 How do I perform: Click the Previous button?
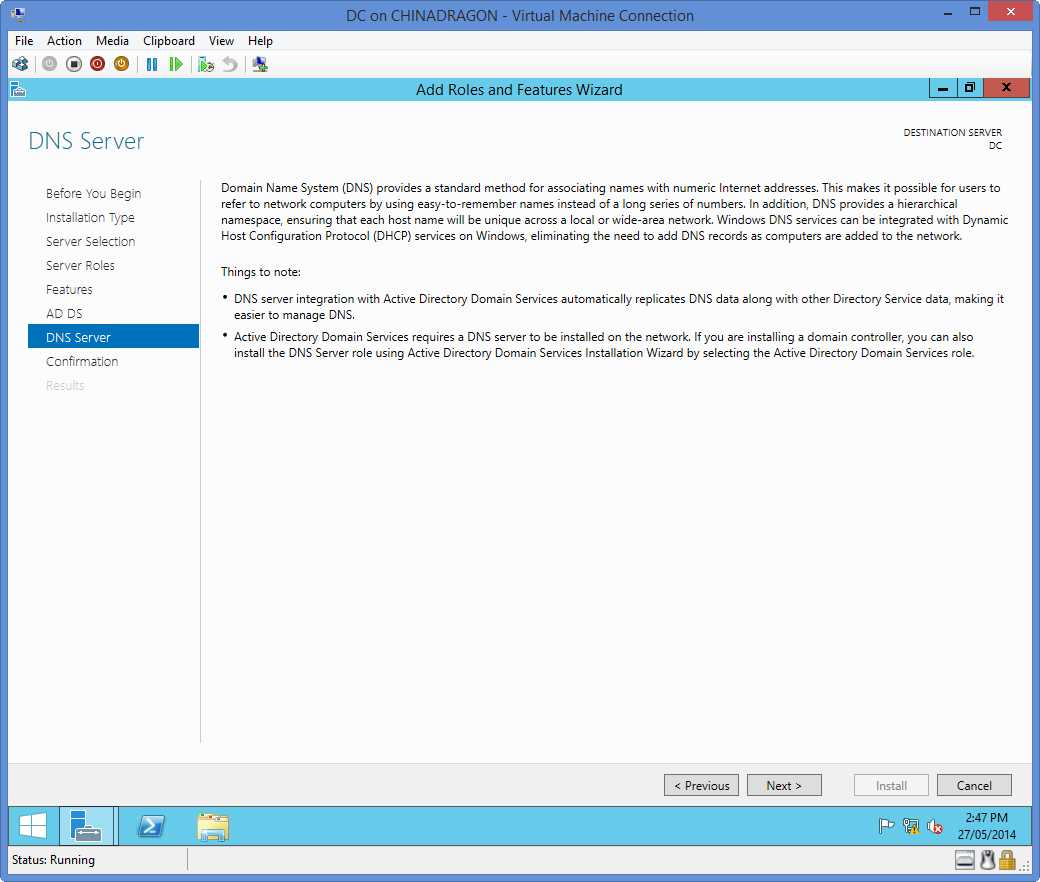pyautogui.click(x=701, y=785)
